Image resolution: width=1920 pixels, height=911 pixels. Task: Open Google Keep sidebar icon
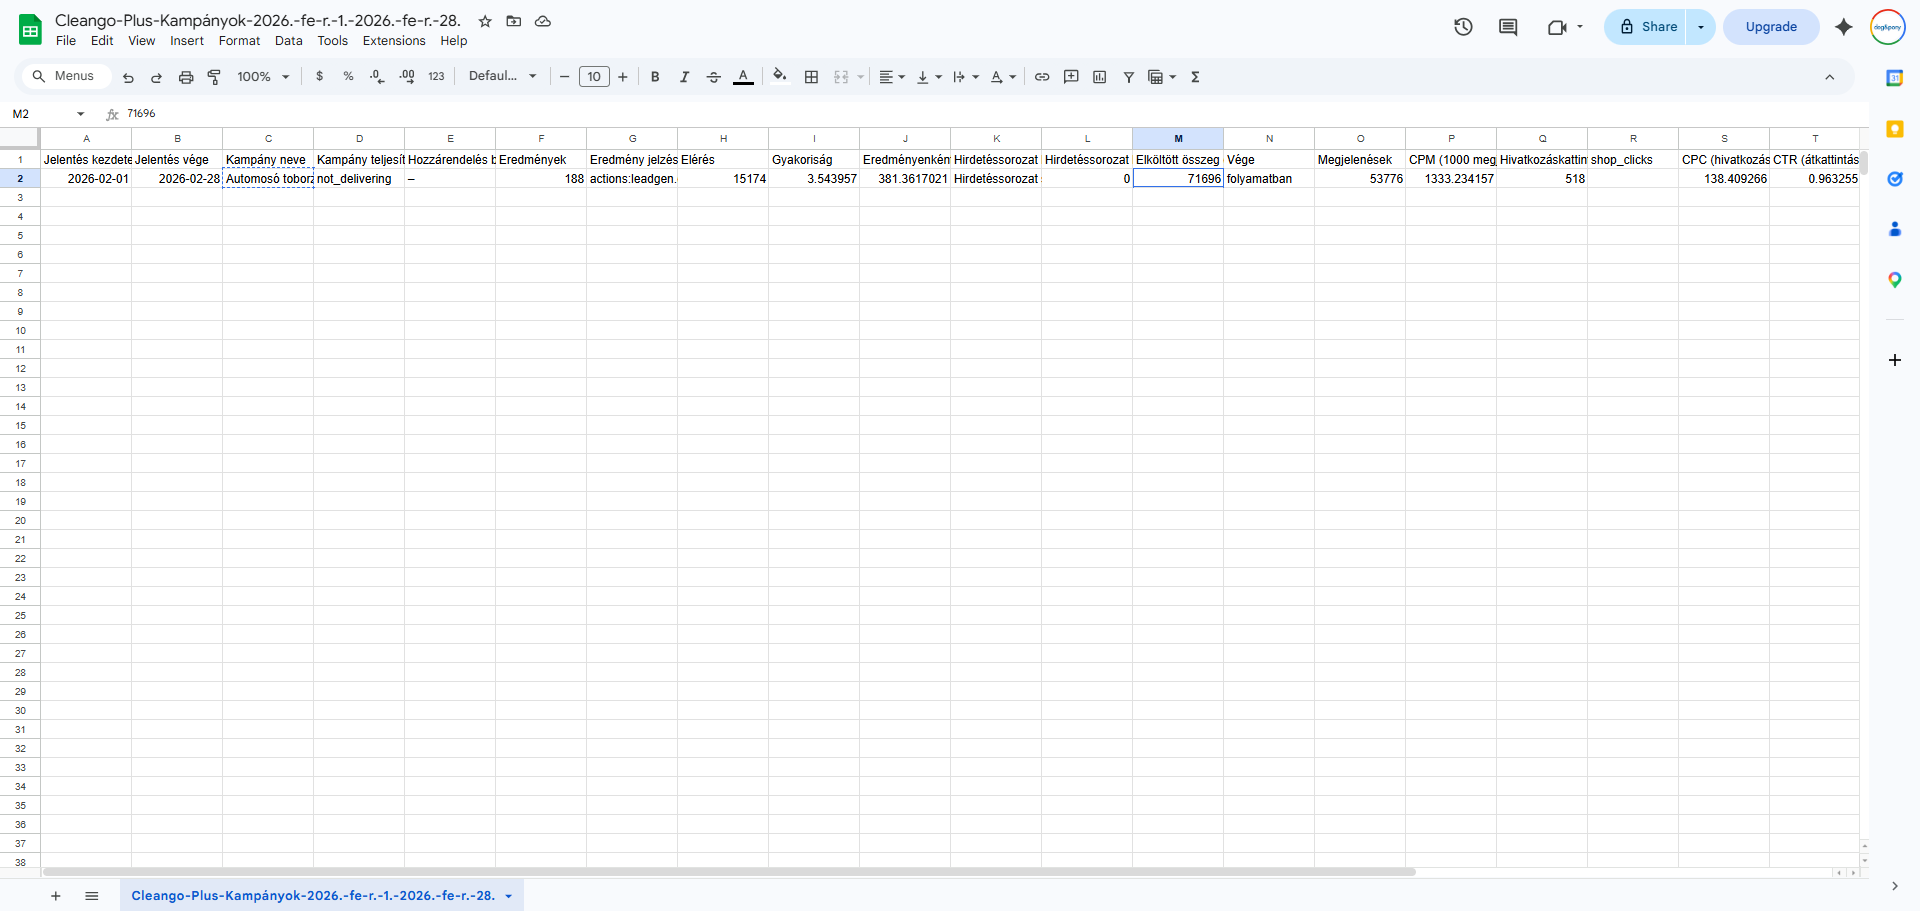pos(1894,129)
